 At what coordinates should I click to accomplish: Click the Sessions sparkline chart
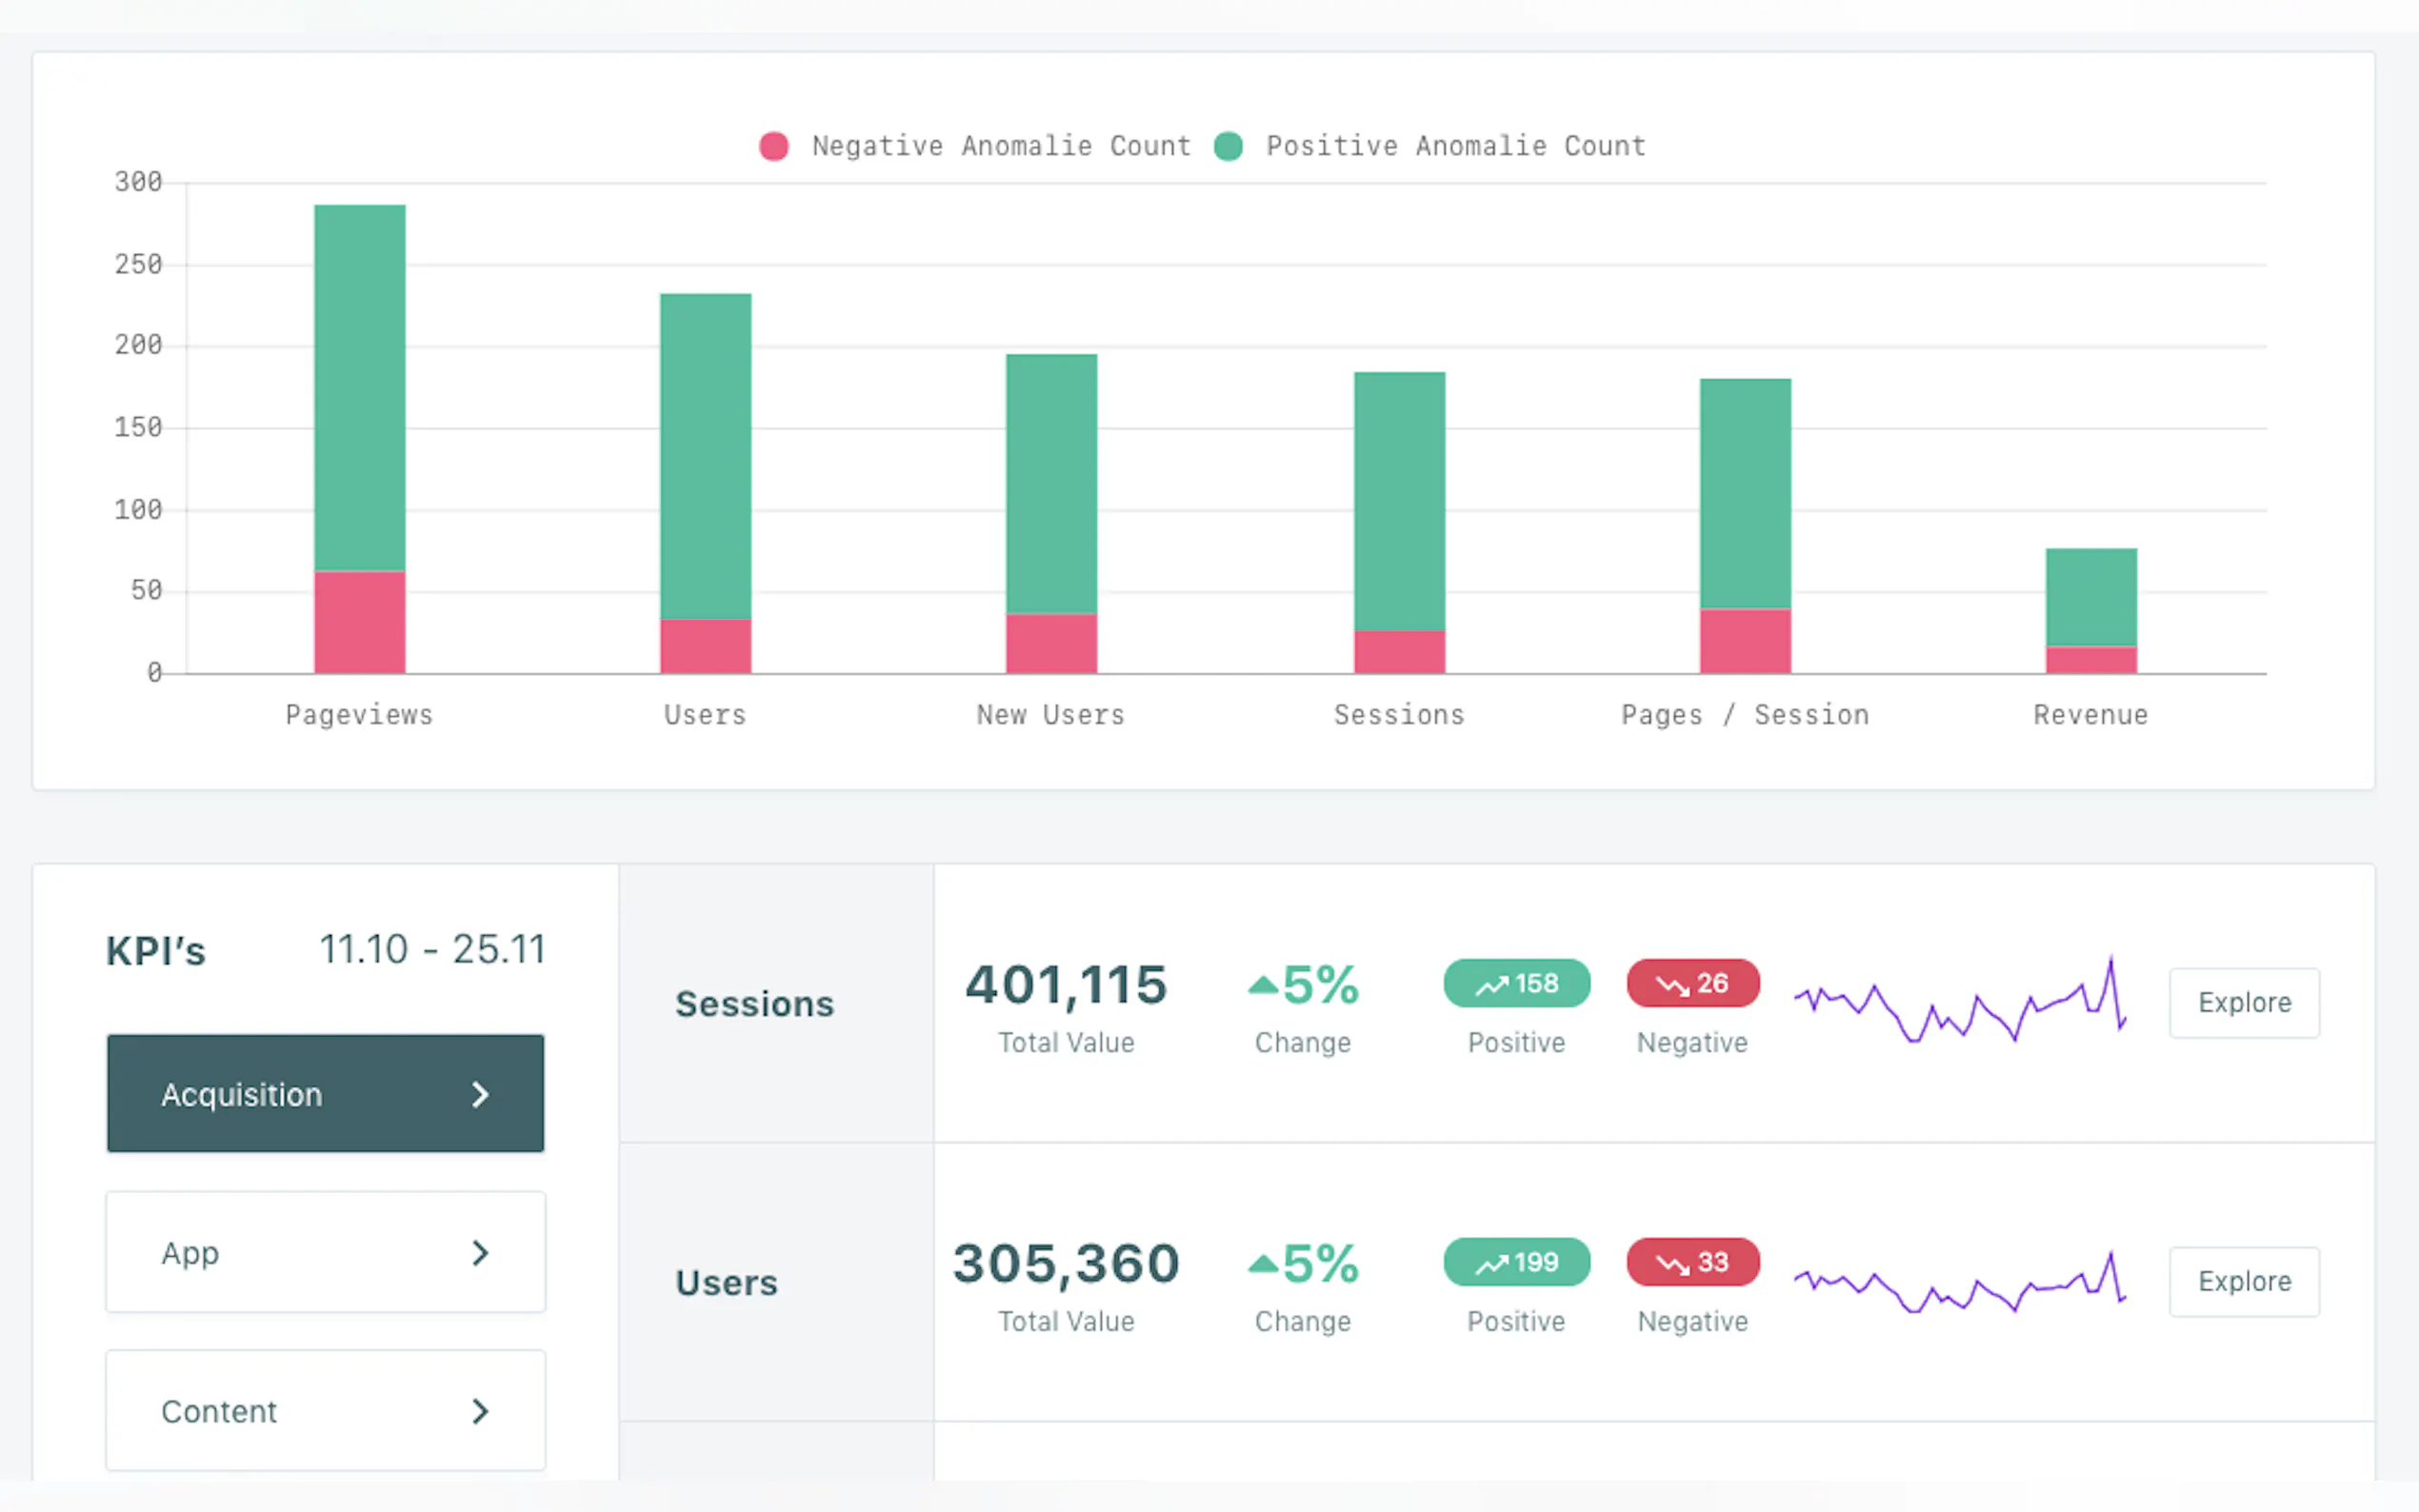coord(1959,1002)
